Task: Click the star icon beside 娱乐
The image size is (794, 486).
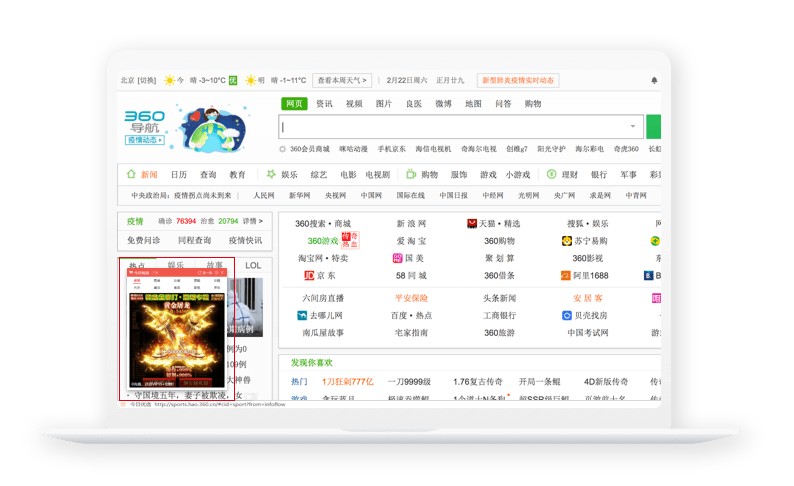Action: [x=271, y=174]
